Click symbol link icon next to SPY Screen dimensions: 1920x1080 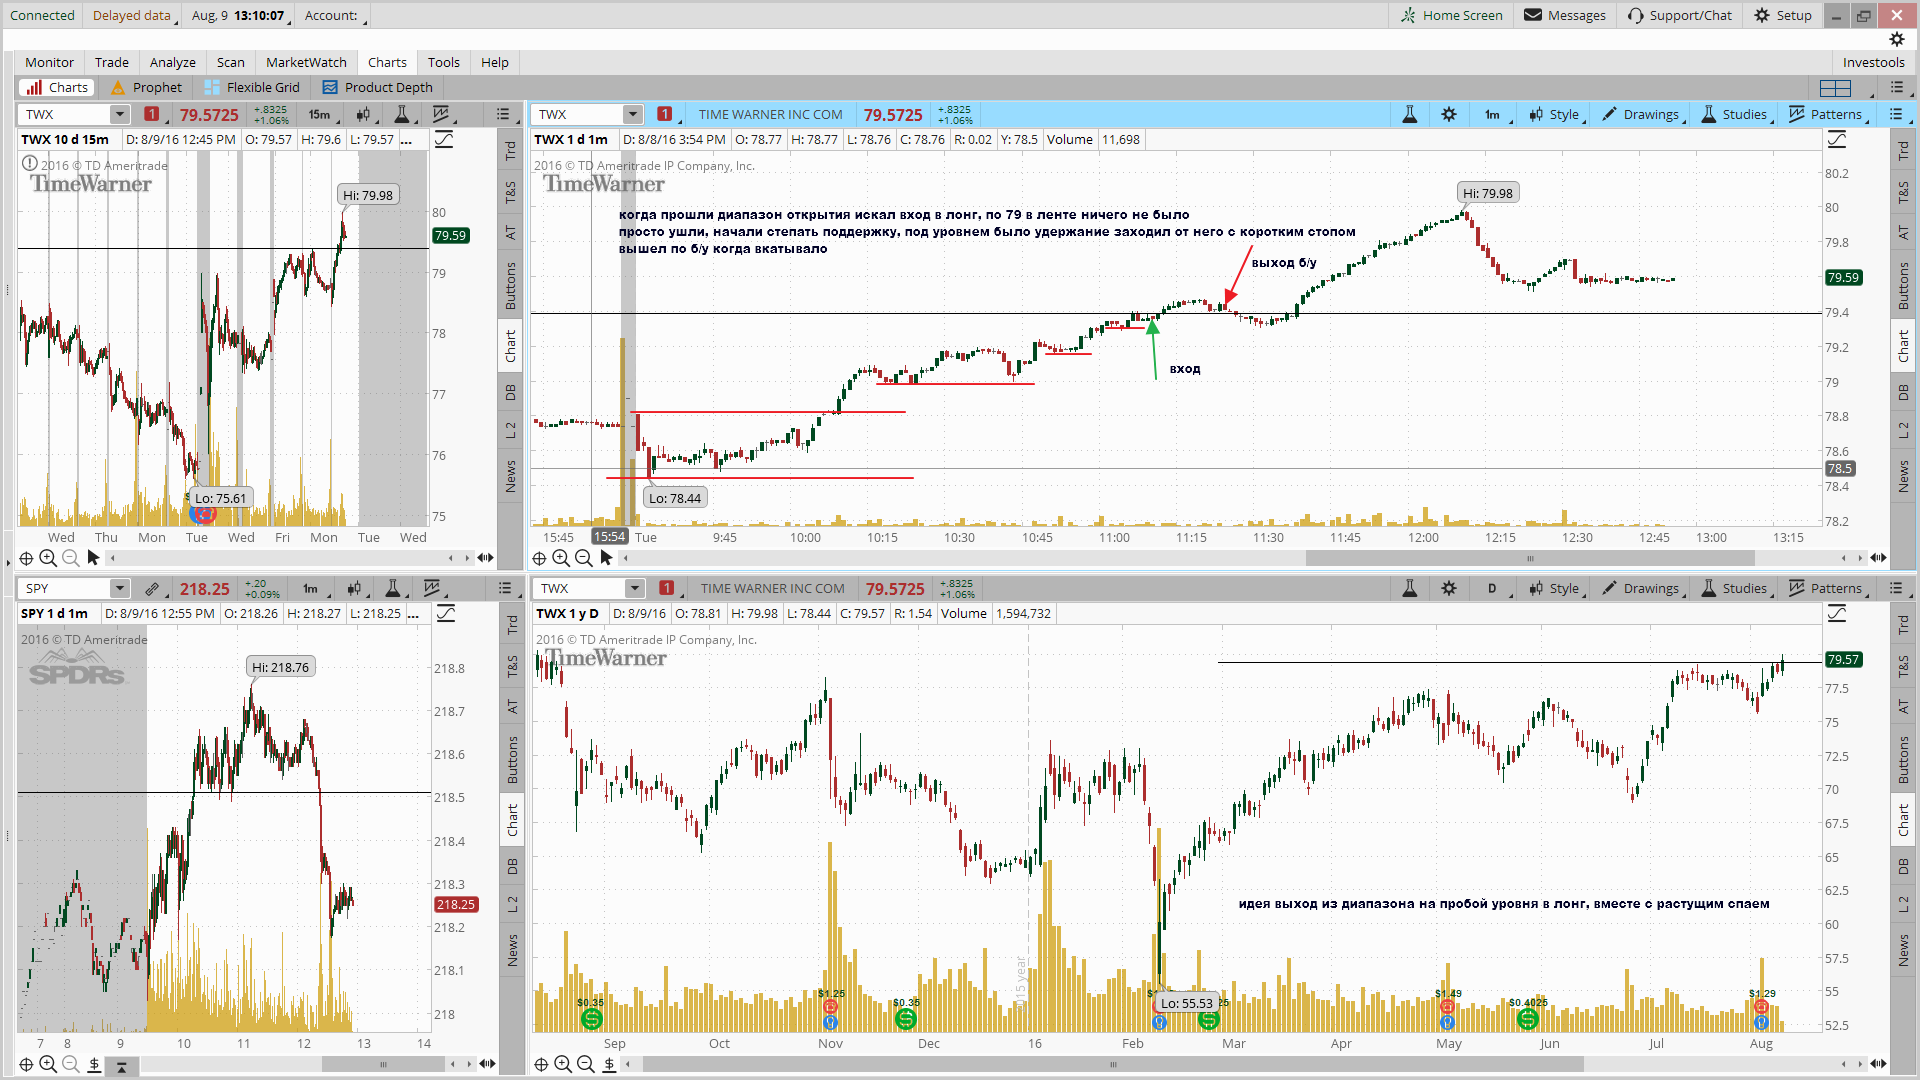click(152, 588)
